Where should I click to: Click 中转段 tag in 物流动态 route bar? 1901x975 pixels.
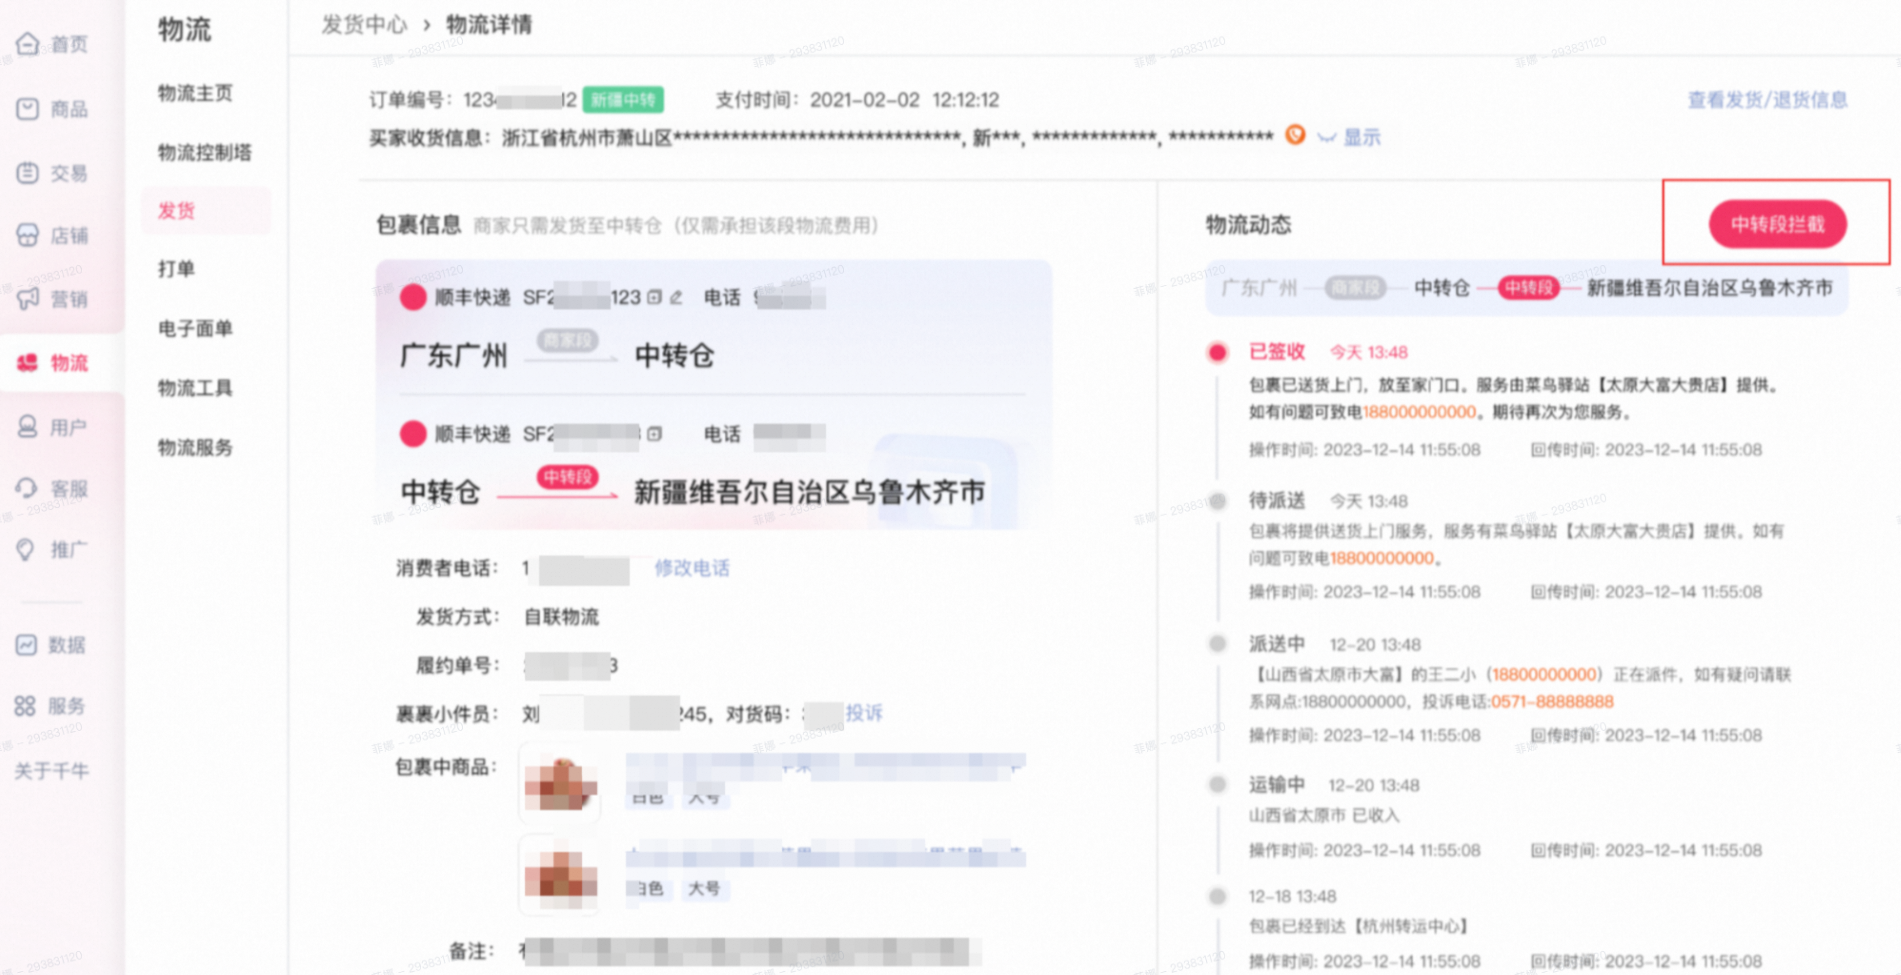[1528, 288]
